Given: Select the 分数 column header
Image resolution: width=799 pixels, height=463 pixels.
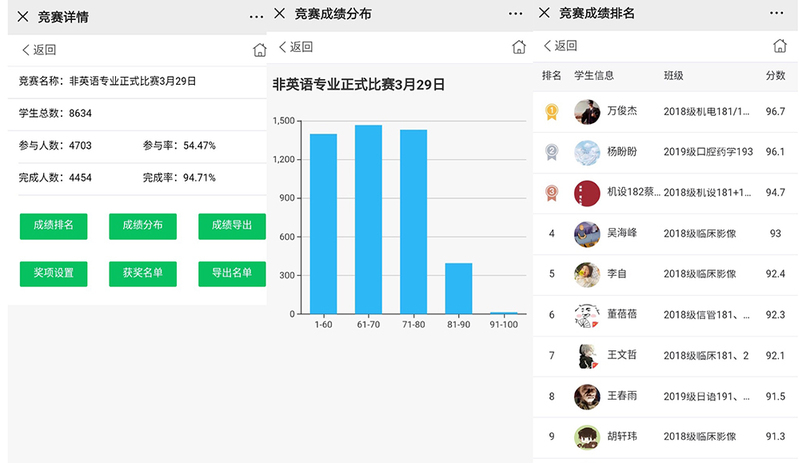Looking at the screenshot, I should click(775, 76).
